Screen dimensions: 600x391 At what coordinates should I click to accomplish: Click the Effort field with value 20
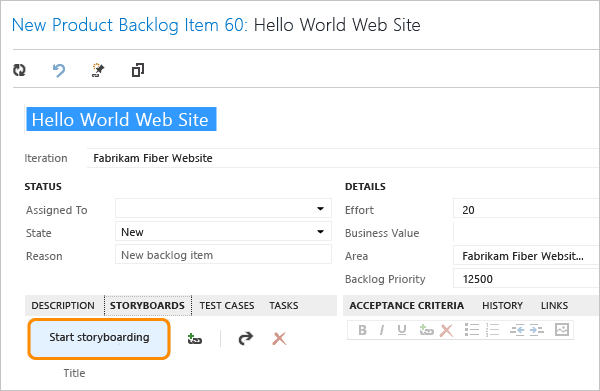(526, 210)
